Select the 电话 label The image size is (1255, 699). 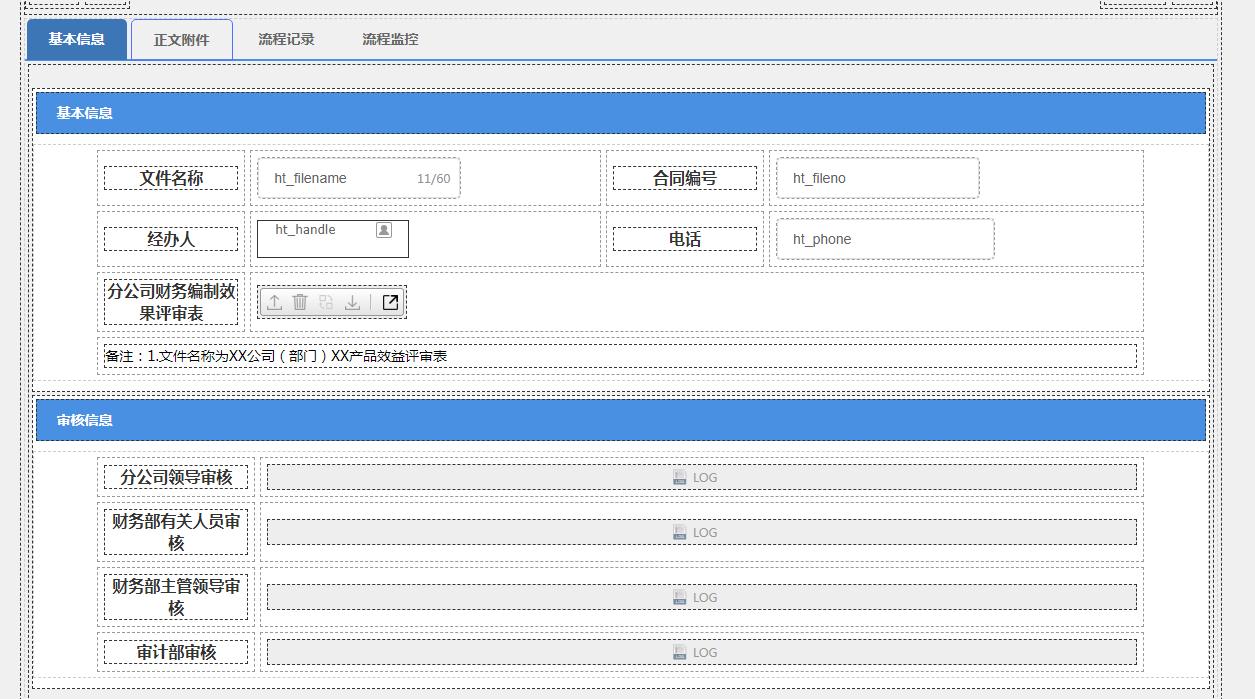(x=685, y=239)
